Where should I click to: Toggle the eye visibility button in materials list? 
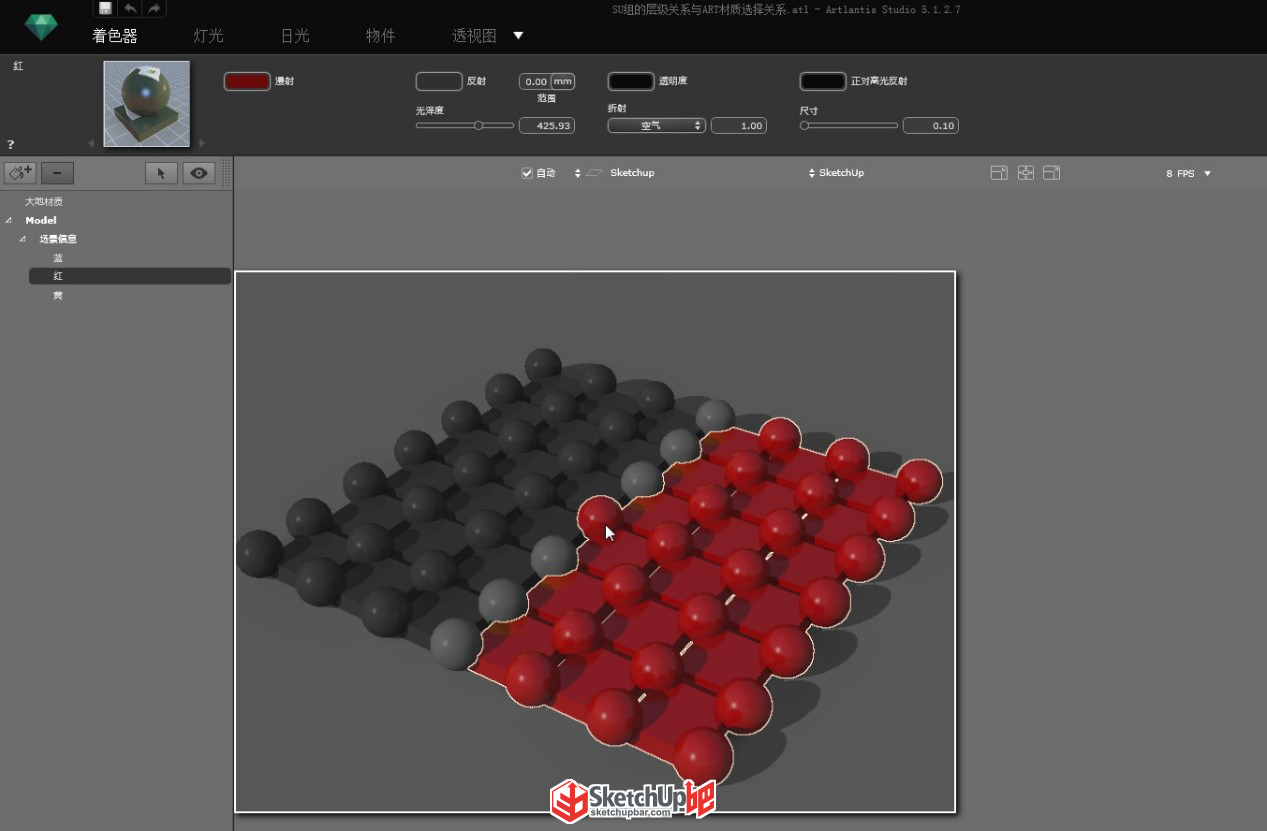[x=198, y=173]
